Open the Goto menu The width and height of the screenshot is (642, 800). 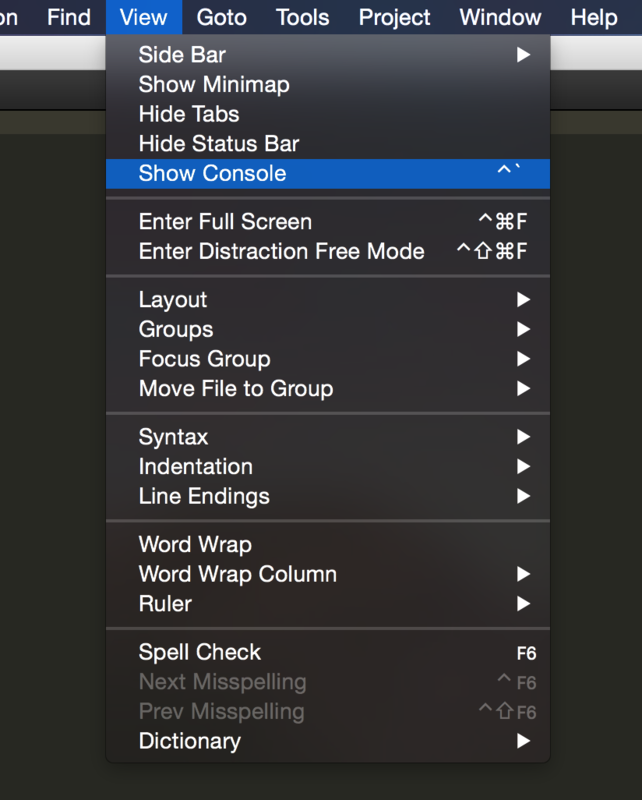tap(221, 17)
